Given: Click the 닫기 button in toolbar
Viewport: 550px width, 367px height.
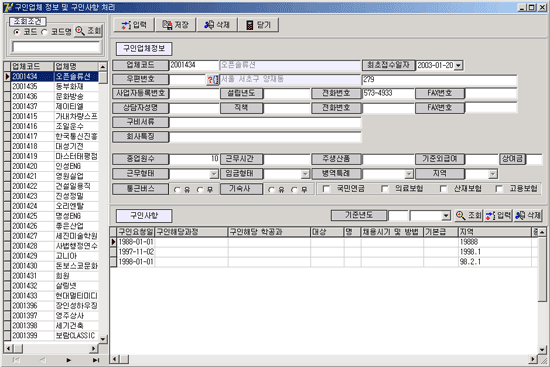Looking at the screenshot, I should point(259,25).
